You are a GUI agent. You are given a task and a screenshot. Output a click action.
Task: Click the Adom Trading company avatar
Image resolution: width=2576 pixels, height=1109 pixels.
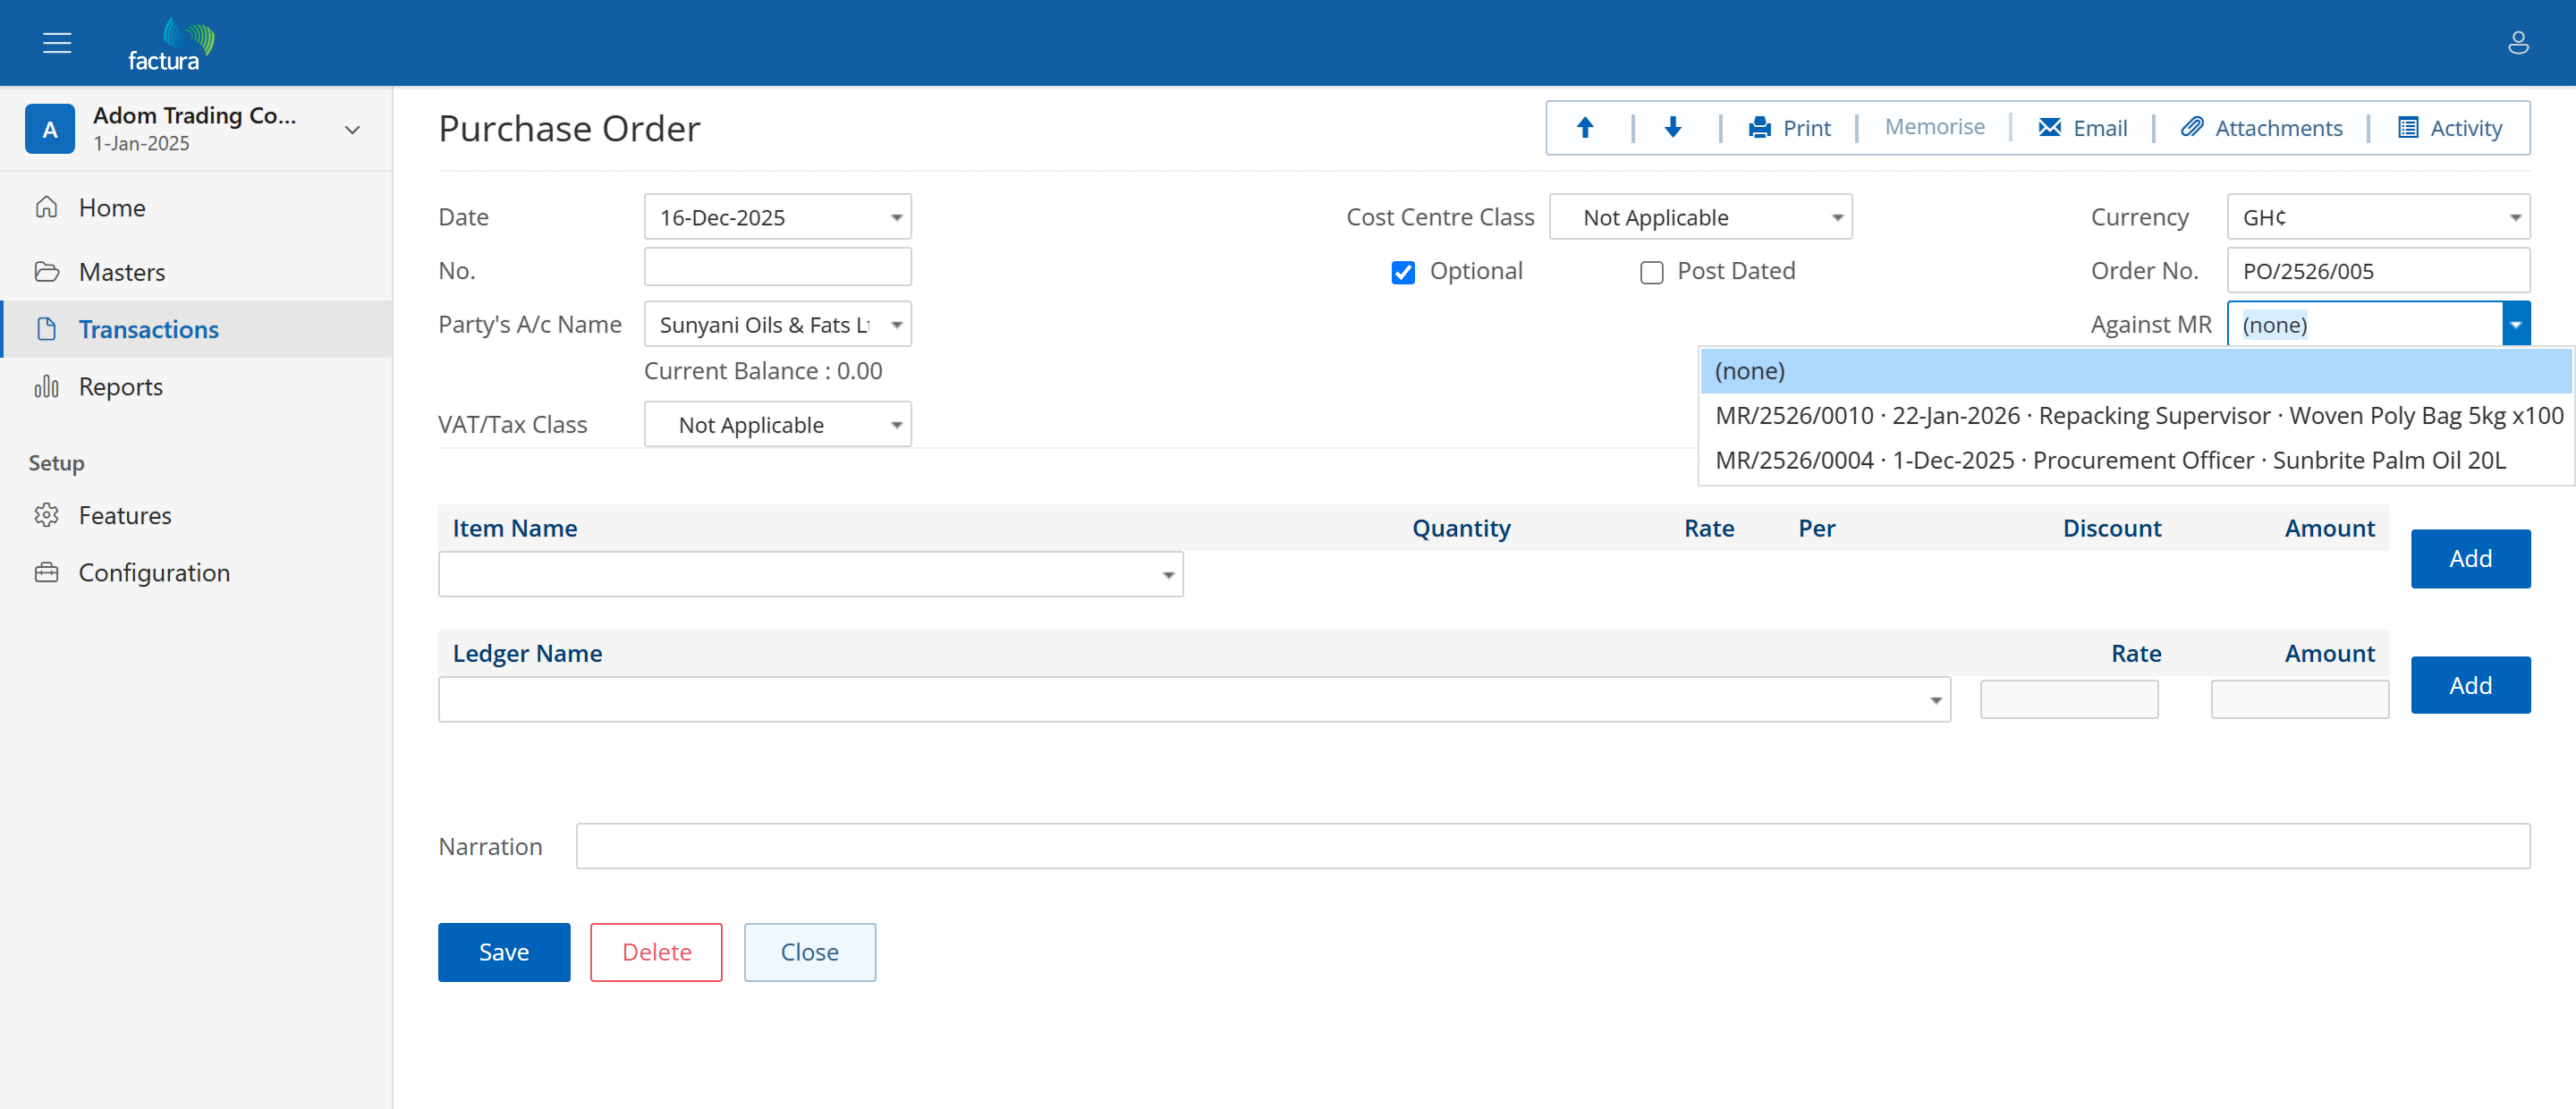pos(50,129)
